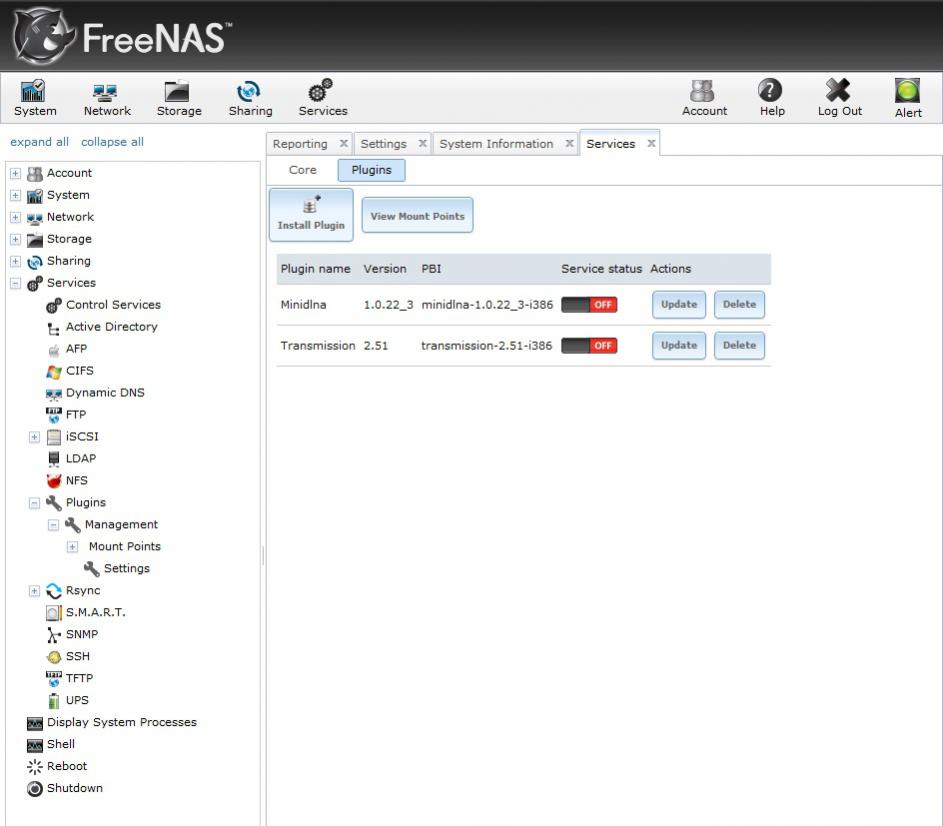Open Display System Processes

pyautogui.click(x=112, y=722)
